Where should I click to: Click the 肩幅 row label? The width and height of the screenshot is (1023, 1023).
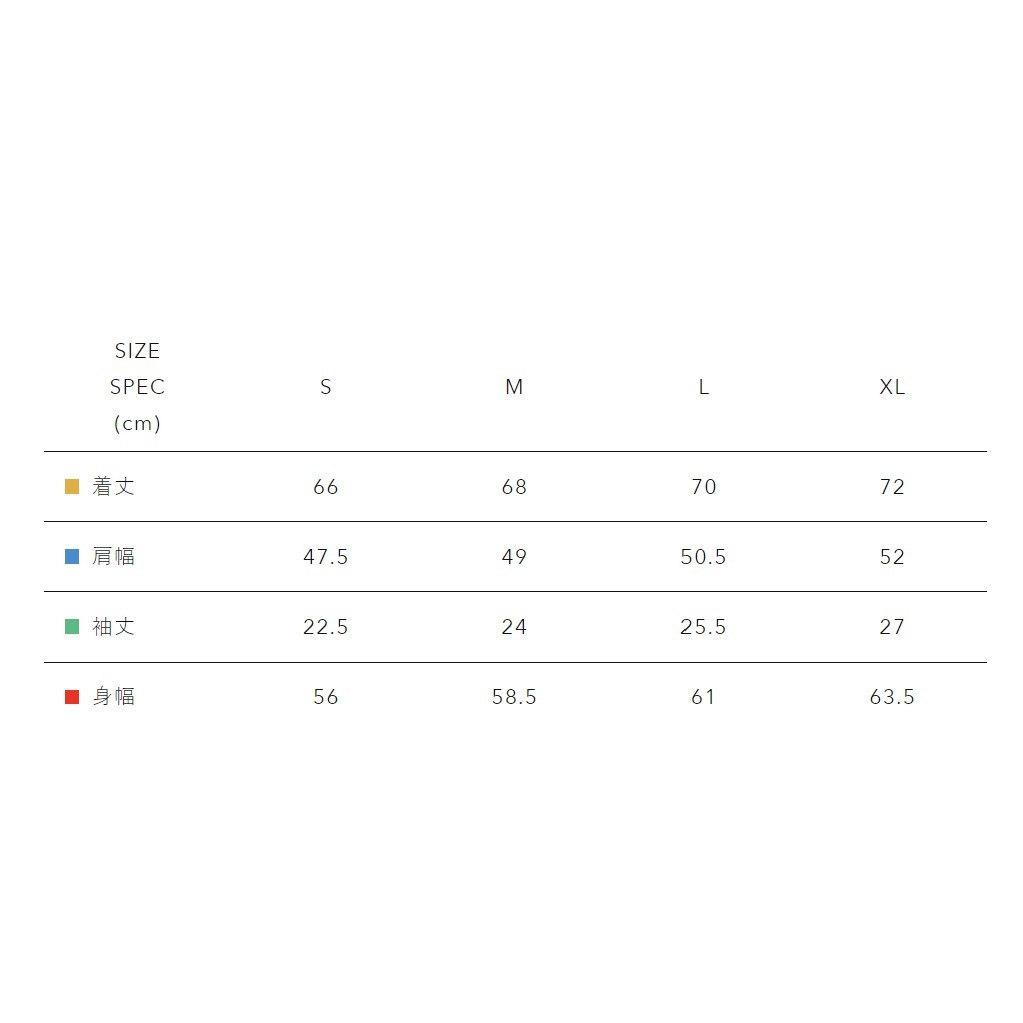[114, 557]
